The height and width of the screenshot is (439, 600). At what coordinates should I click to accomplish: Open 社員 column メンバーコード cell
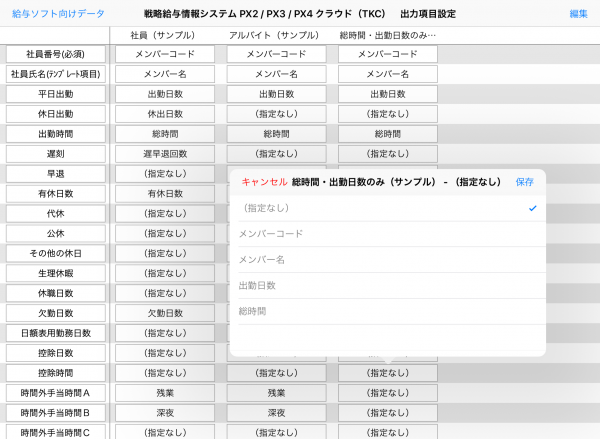pos(165,54)
